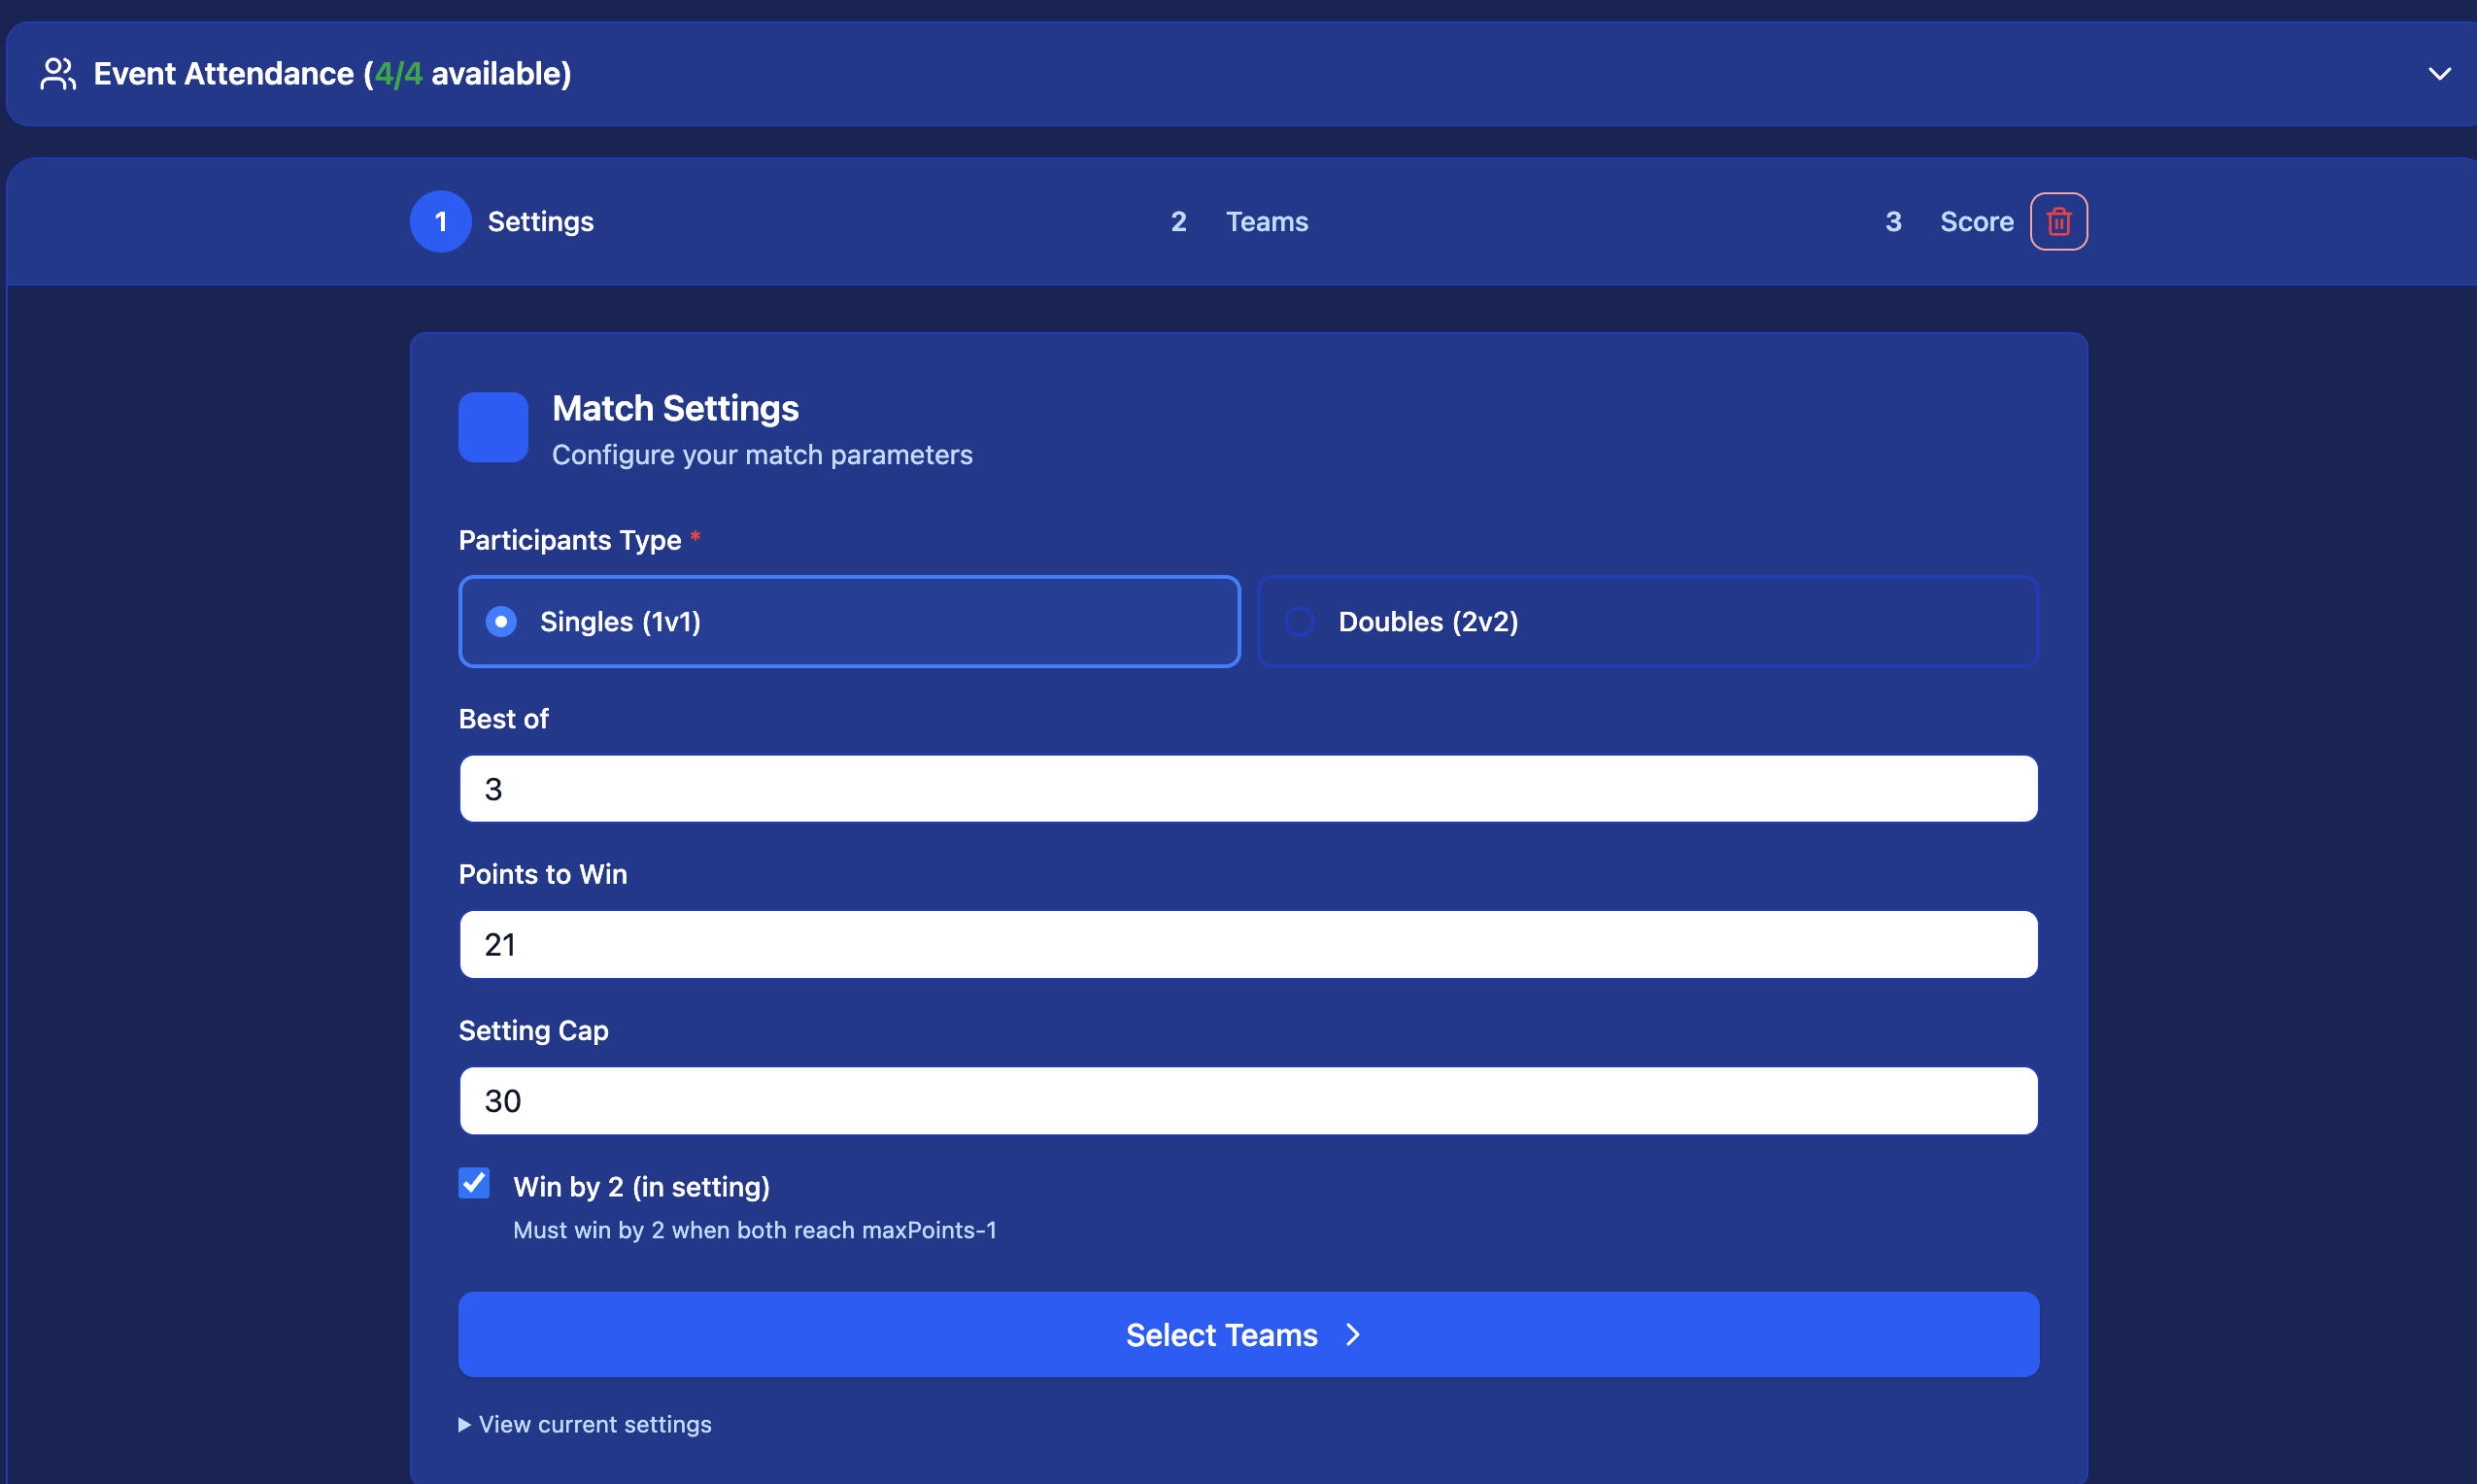Click the Select Teams button
Screen dimensions: 2477x1484
pyautogui.click(x=1248, y=1334)
